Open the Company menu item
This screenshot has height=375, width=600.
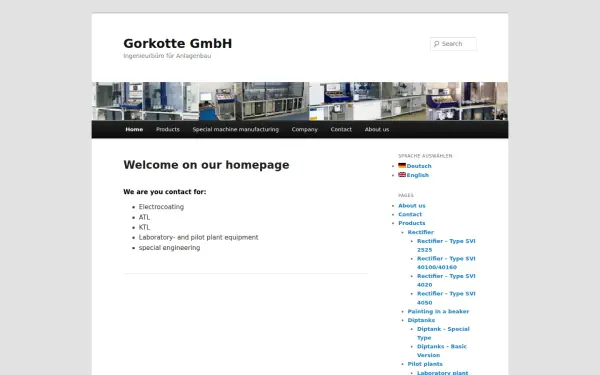[x=305, y=129]
